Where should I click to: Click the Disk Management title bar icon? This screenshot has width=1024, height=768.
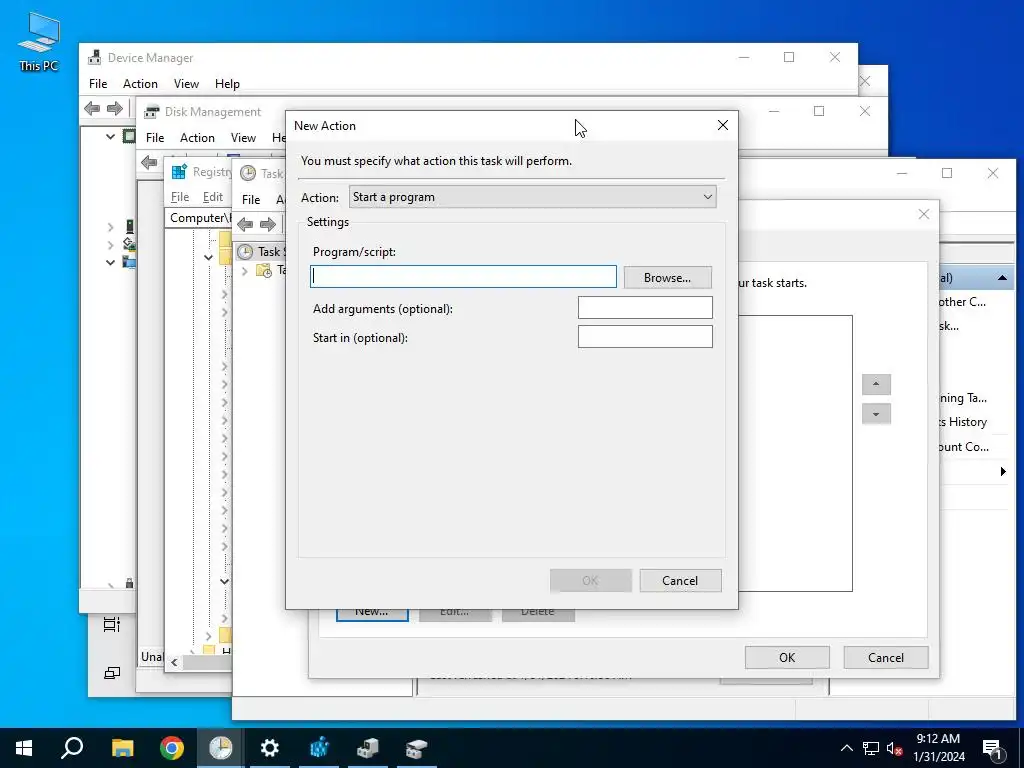pyautogui.click(x=152, y=112)
